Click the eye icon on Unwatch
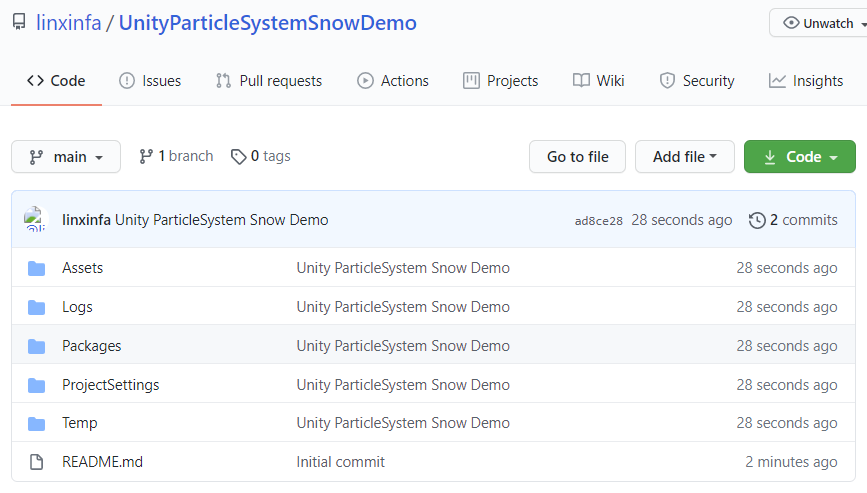 click(x=791, y=23)
